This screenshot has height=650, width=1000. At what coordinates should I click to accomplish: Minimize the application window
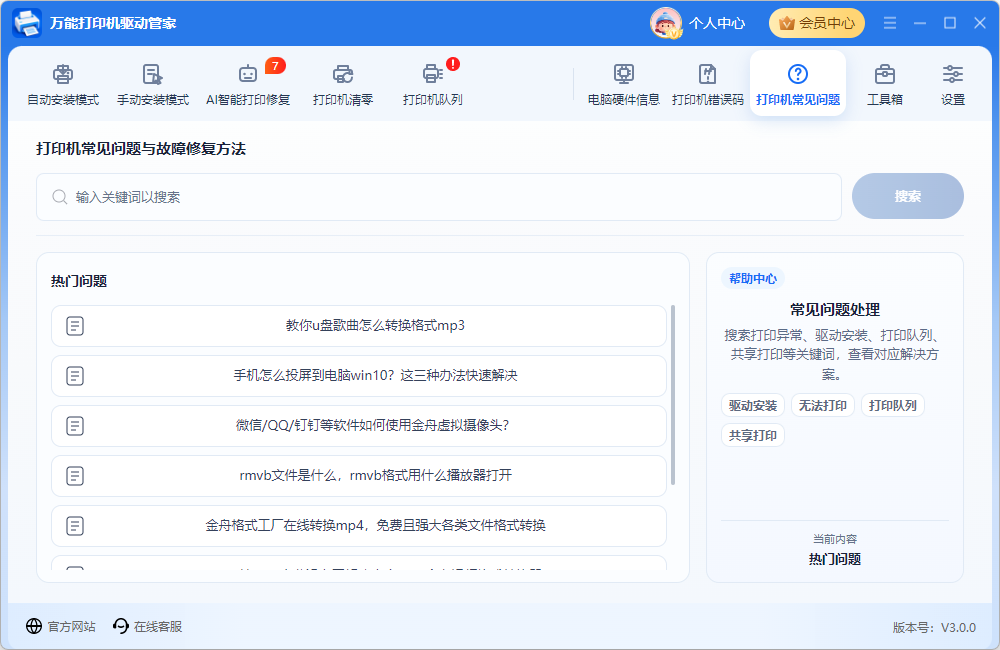(x=920, y=23)
